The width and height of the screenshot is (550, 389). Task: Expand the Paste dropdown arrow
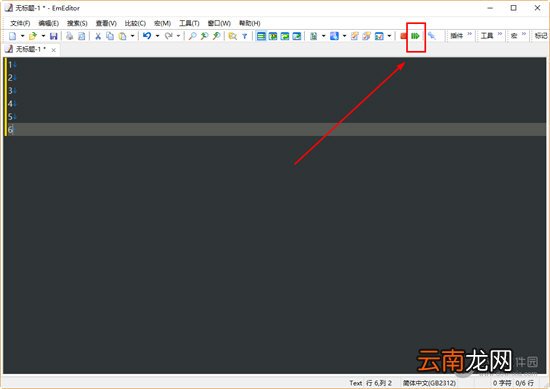coord(133,36)
